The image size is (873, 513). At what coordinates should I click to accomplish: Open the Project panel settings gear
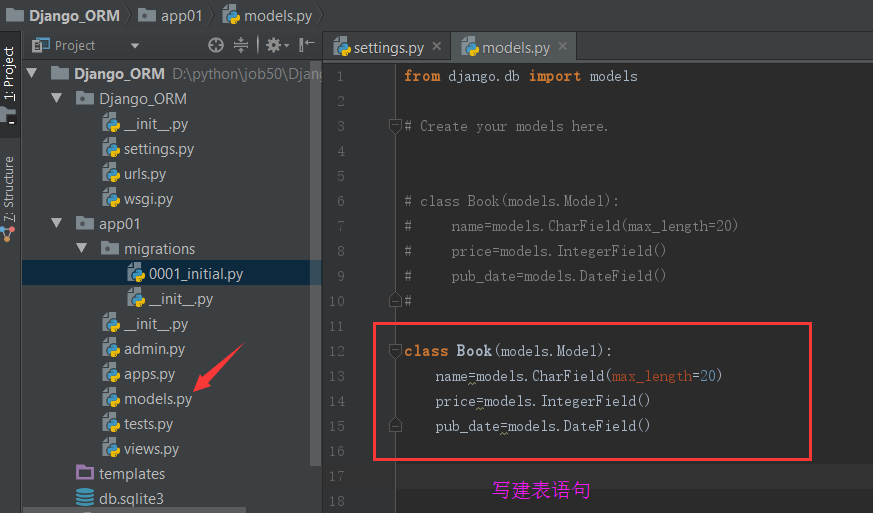tap(277, 45)
